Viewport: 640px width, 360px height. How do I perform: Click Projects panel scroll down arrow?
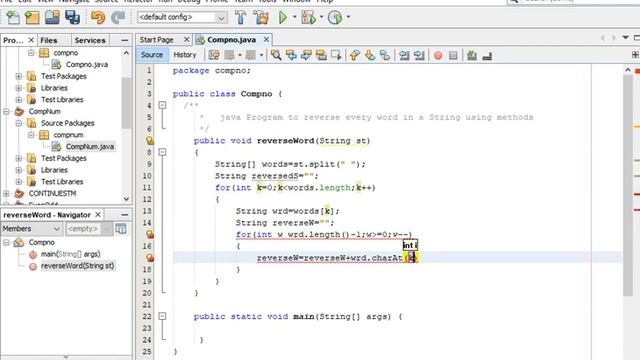[127, 199]
